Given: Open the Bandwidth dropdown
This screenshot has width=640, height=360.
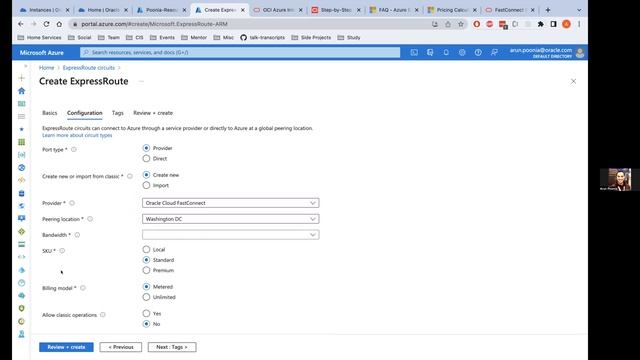Looking at the screenshot, I should [x=231, y=235].
